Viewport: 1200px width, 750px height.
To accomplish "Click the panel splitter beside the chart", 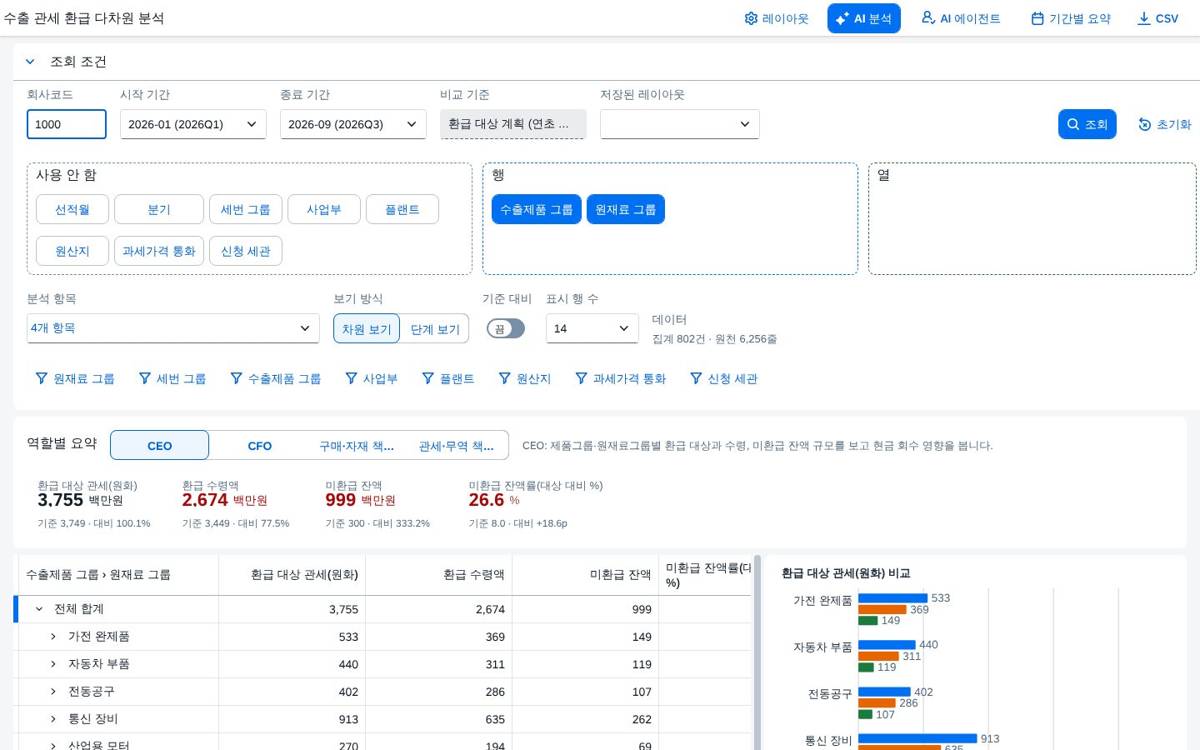I will tap(757, 652).
